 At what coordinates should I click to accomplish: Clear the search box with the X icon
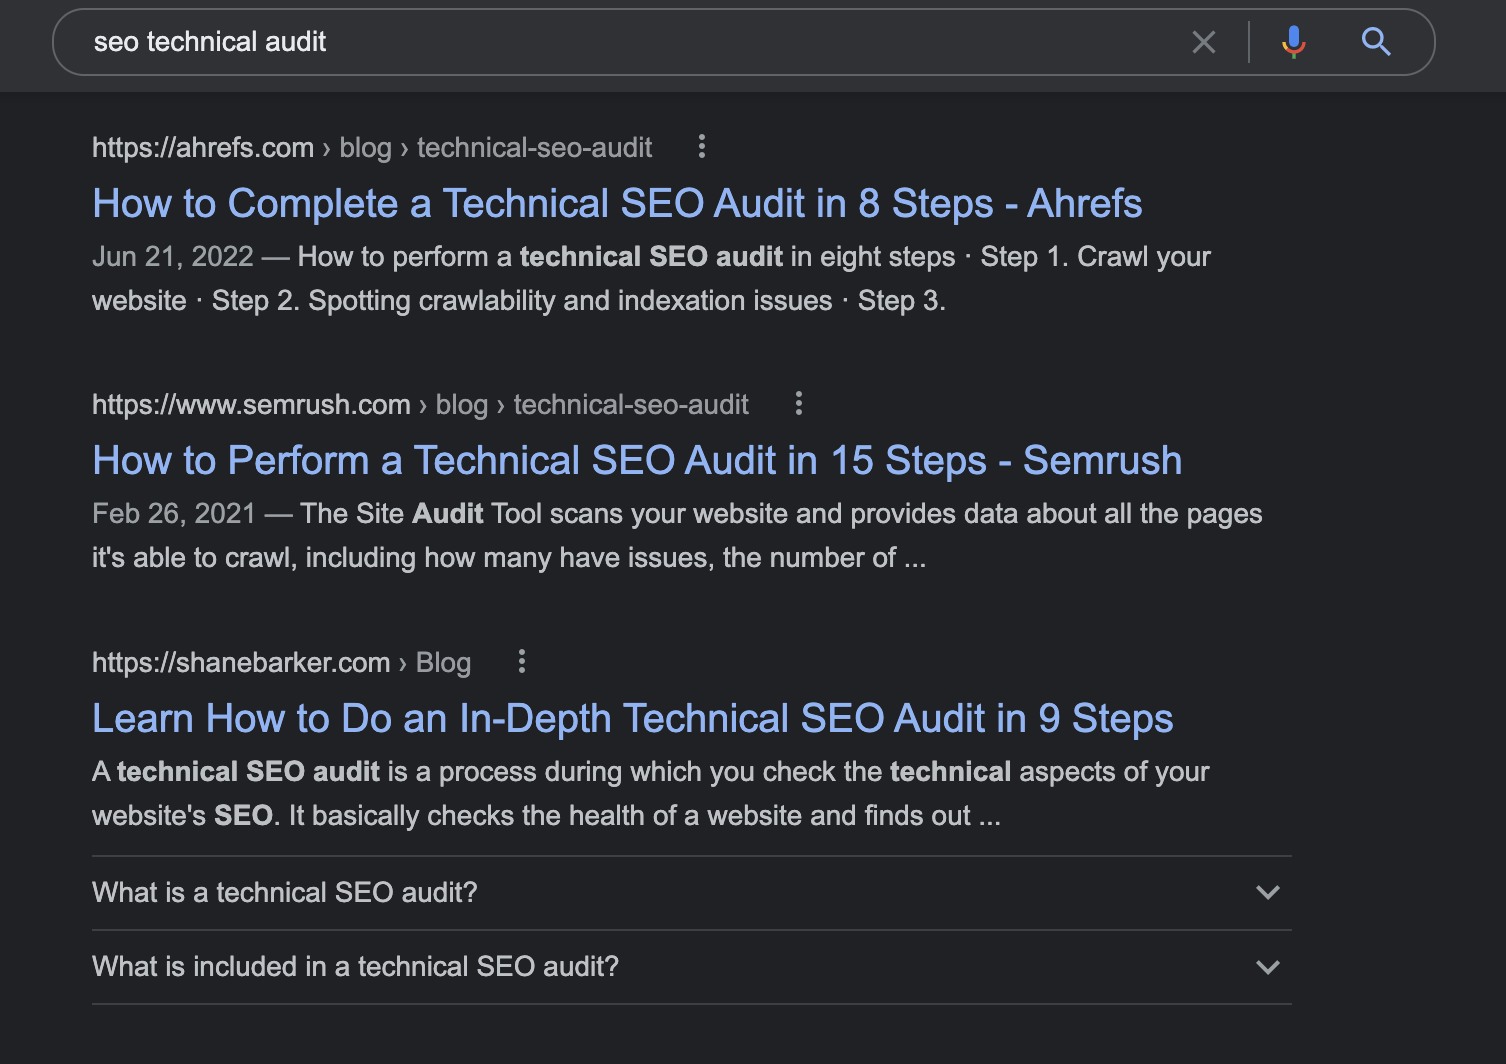click(1204, 42)
